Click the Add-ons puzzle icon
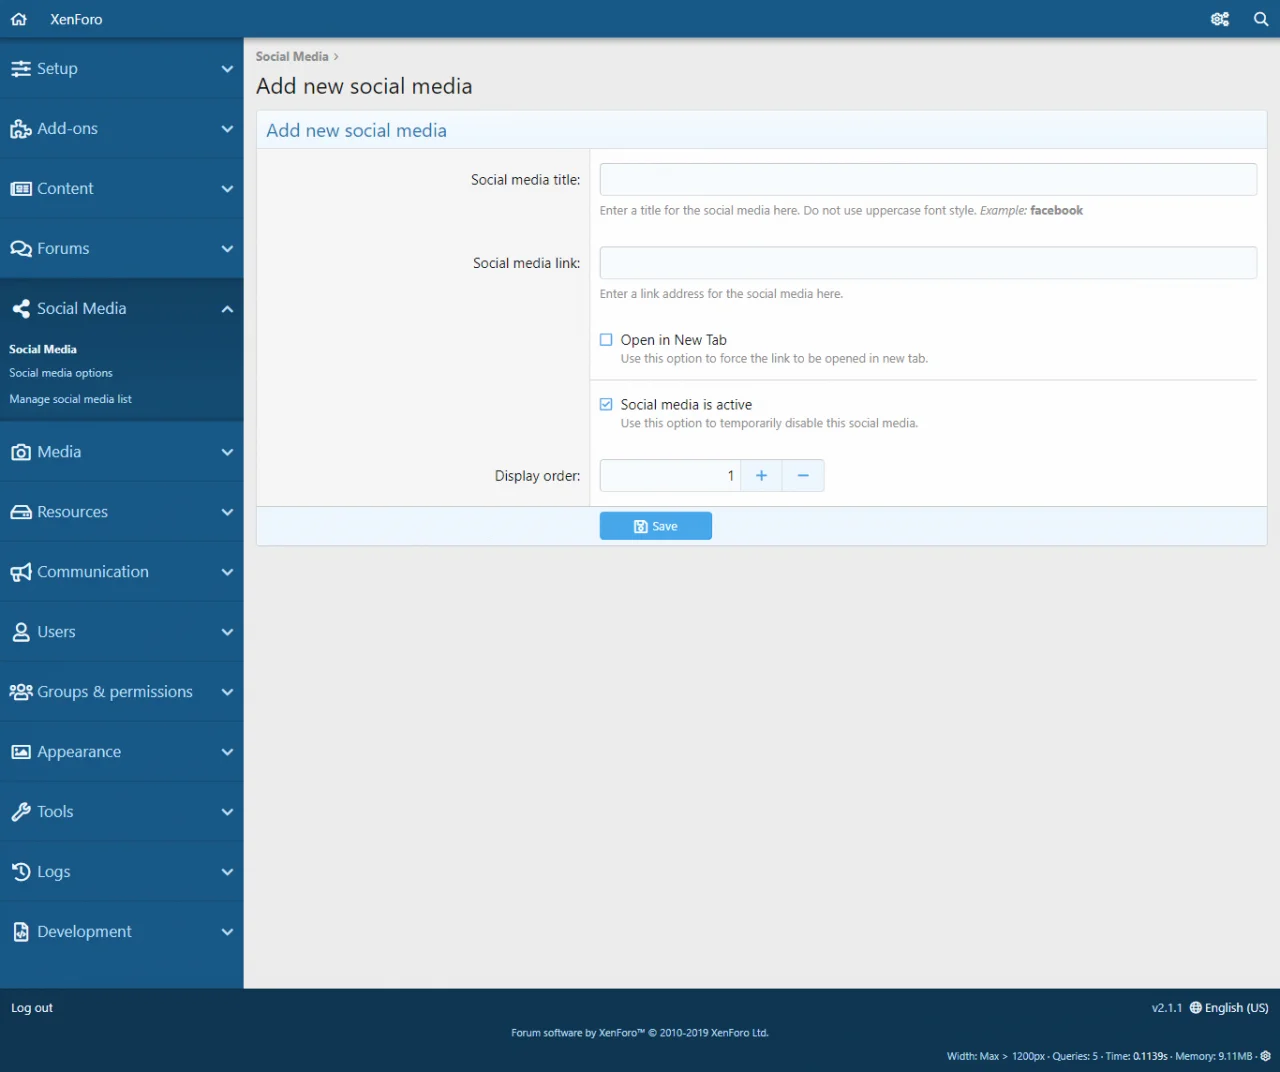The image size is (1280, 1072). click(x=21, y=129)
